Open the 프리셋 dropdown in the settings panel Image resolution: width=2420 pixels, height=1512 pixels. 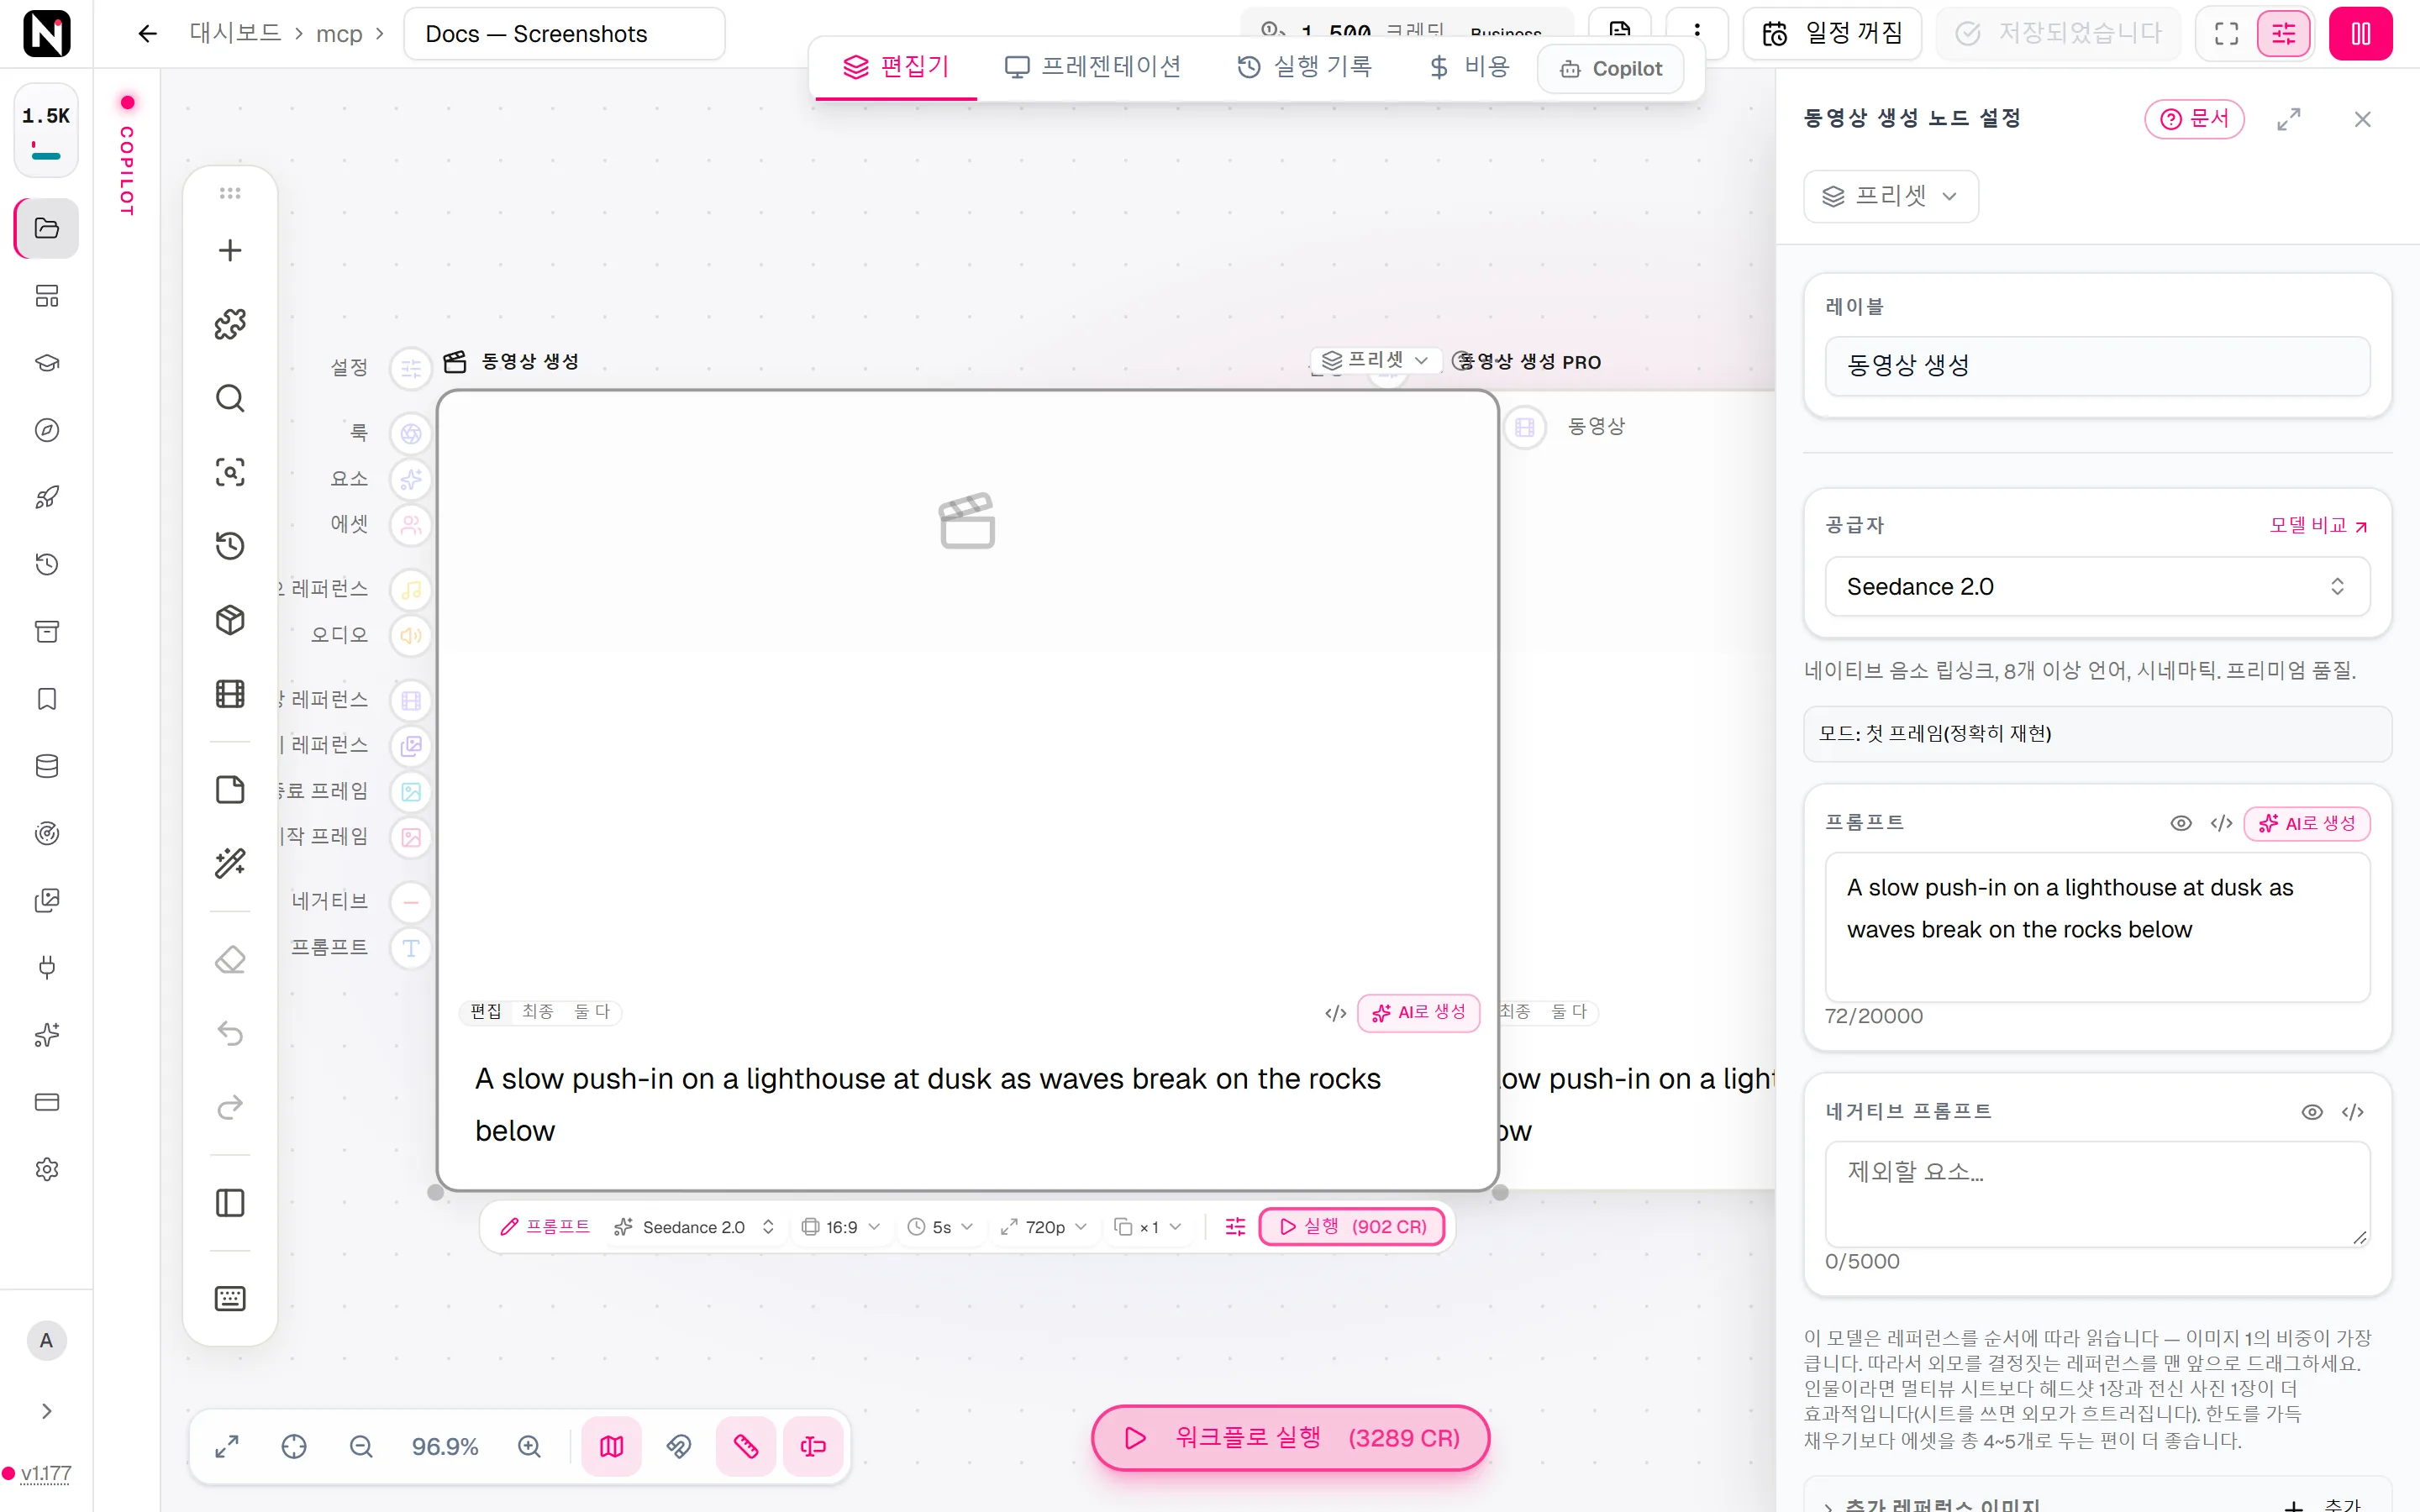point(1890,196)
